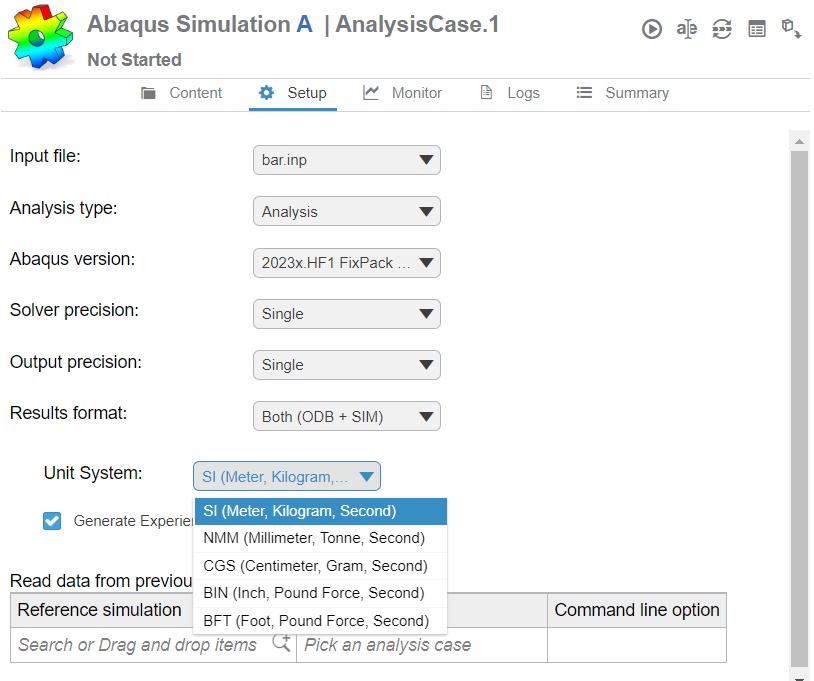
Task: Click the rename text-cursor icon
Action: coord(687,29)
